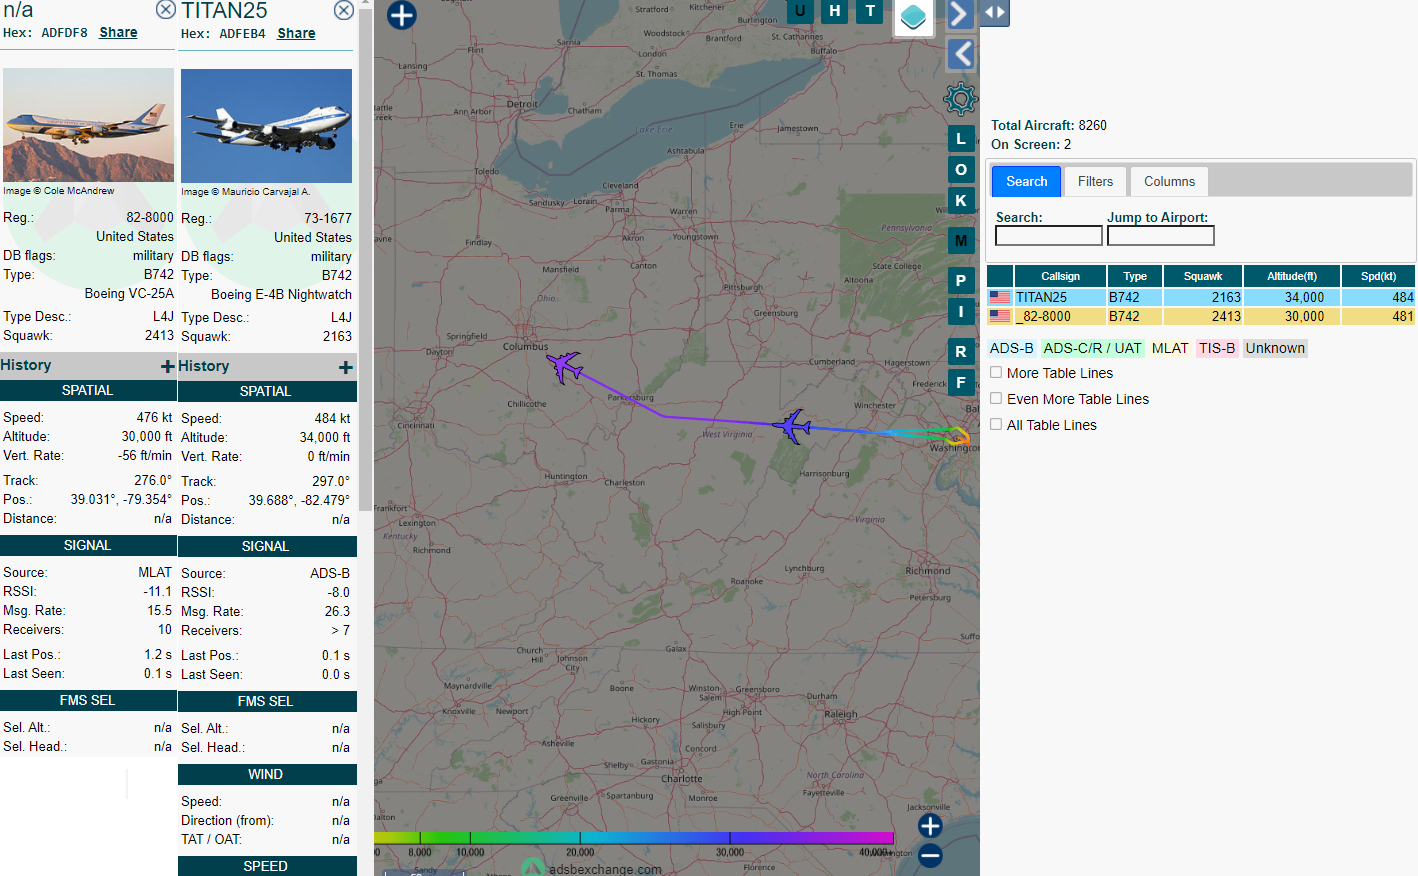This screenshot has width=1418, height=876.
Task: Toggle the T map button
Action: pos(870,11)
